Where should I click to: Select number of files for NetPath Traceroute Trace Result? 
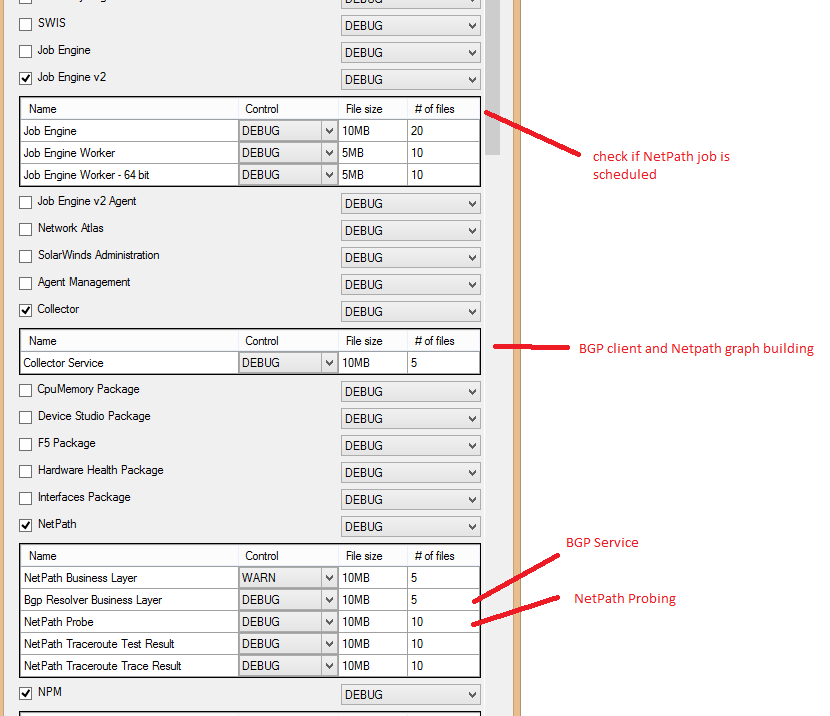tap(444, 666)
